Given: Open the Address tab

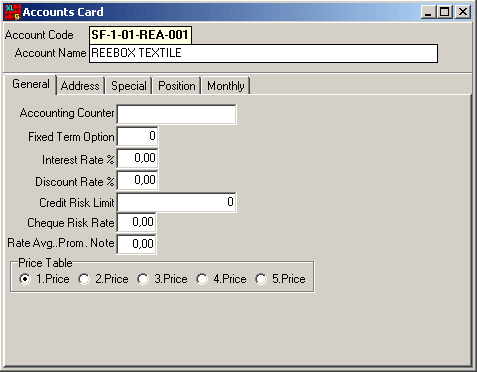Looking at the screenshot, I should (80, 86).
